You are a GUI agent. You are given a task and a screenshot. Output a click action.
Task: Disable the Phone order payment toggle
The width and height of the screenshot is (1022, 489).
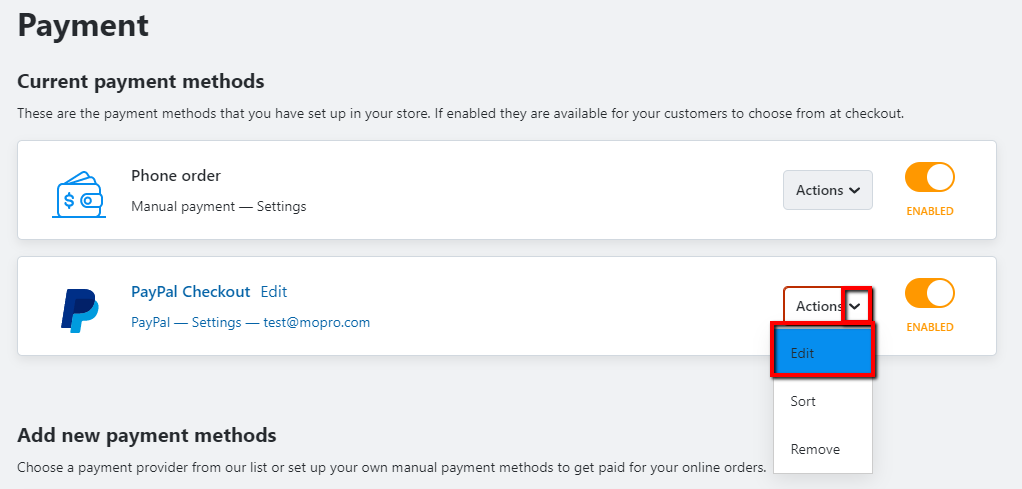(x=929, y=177)
